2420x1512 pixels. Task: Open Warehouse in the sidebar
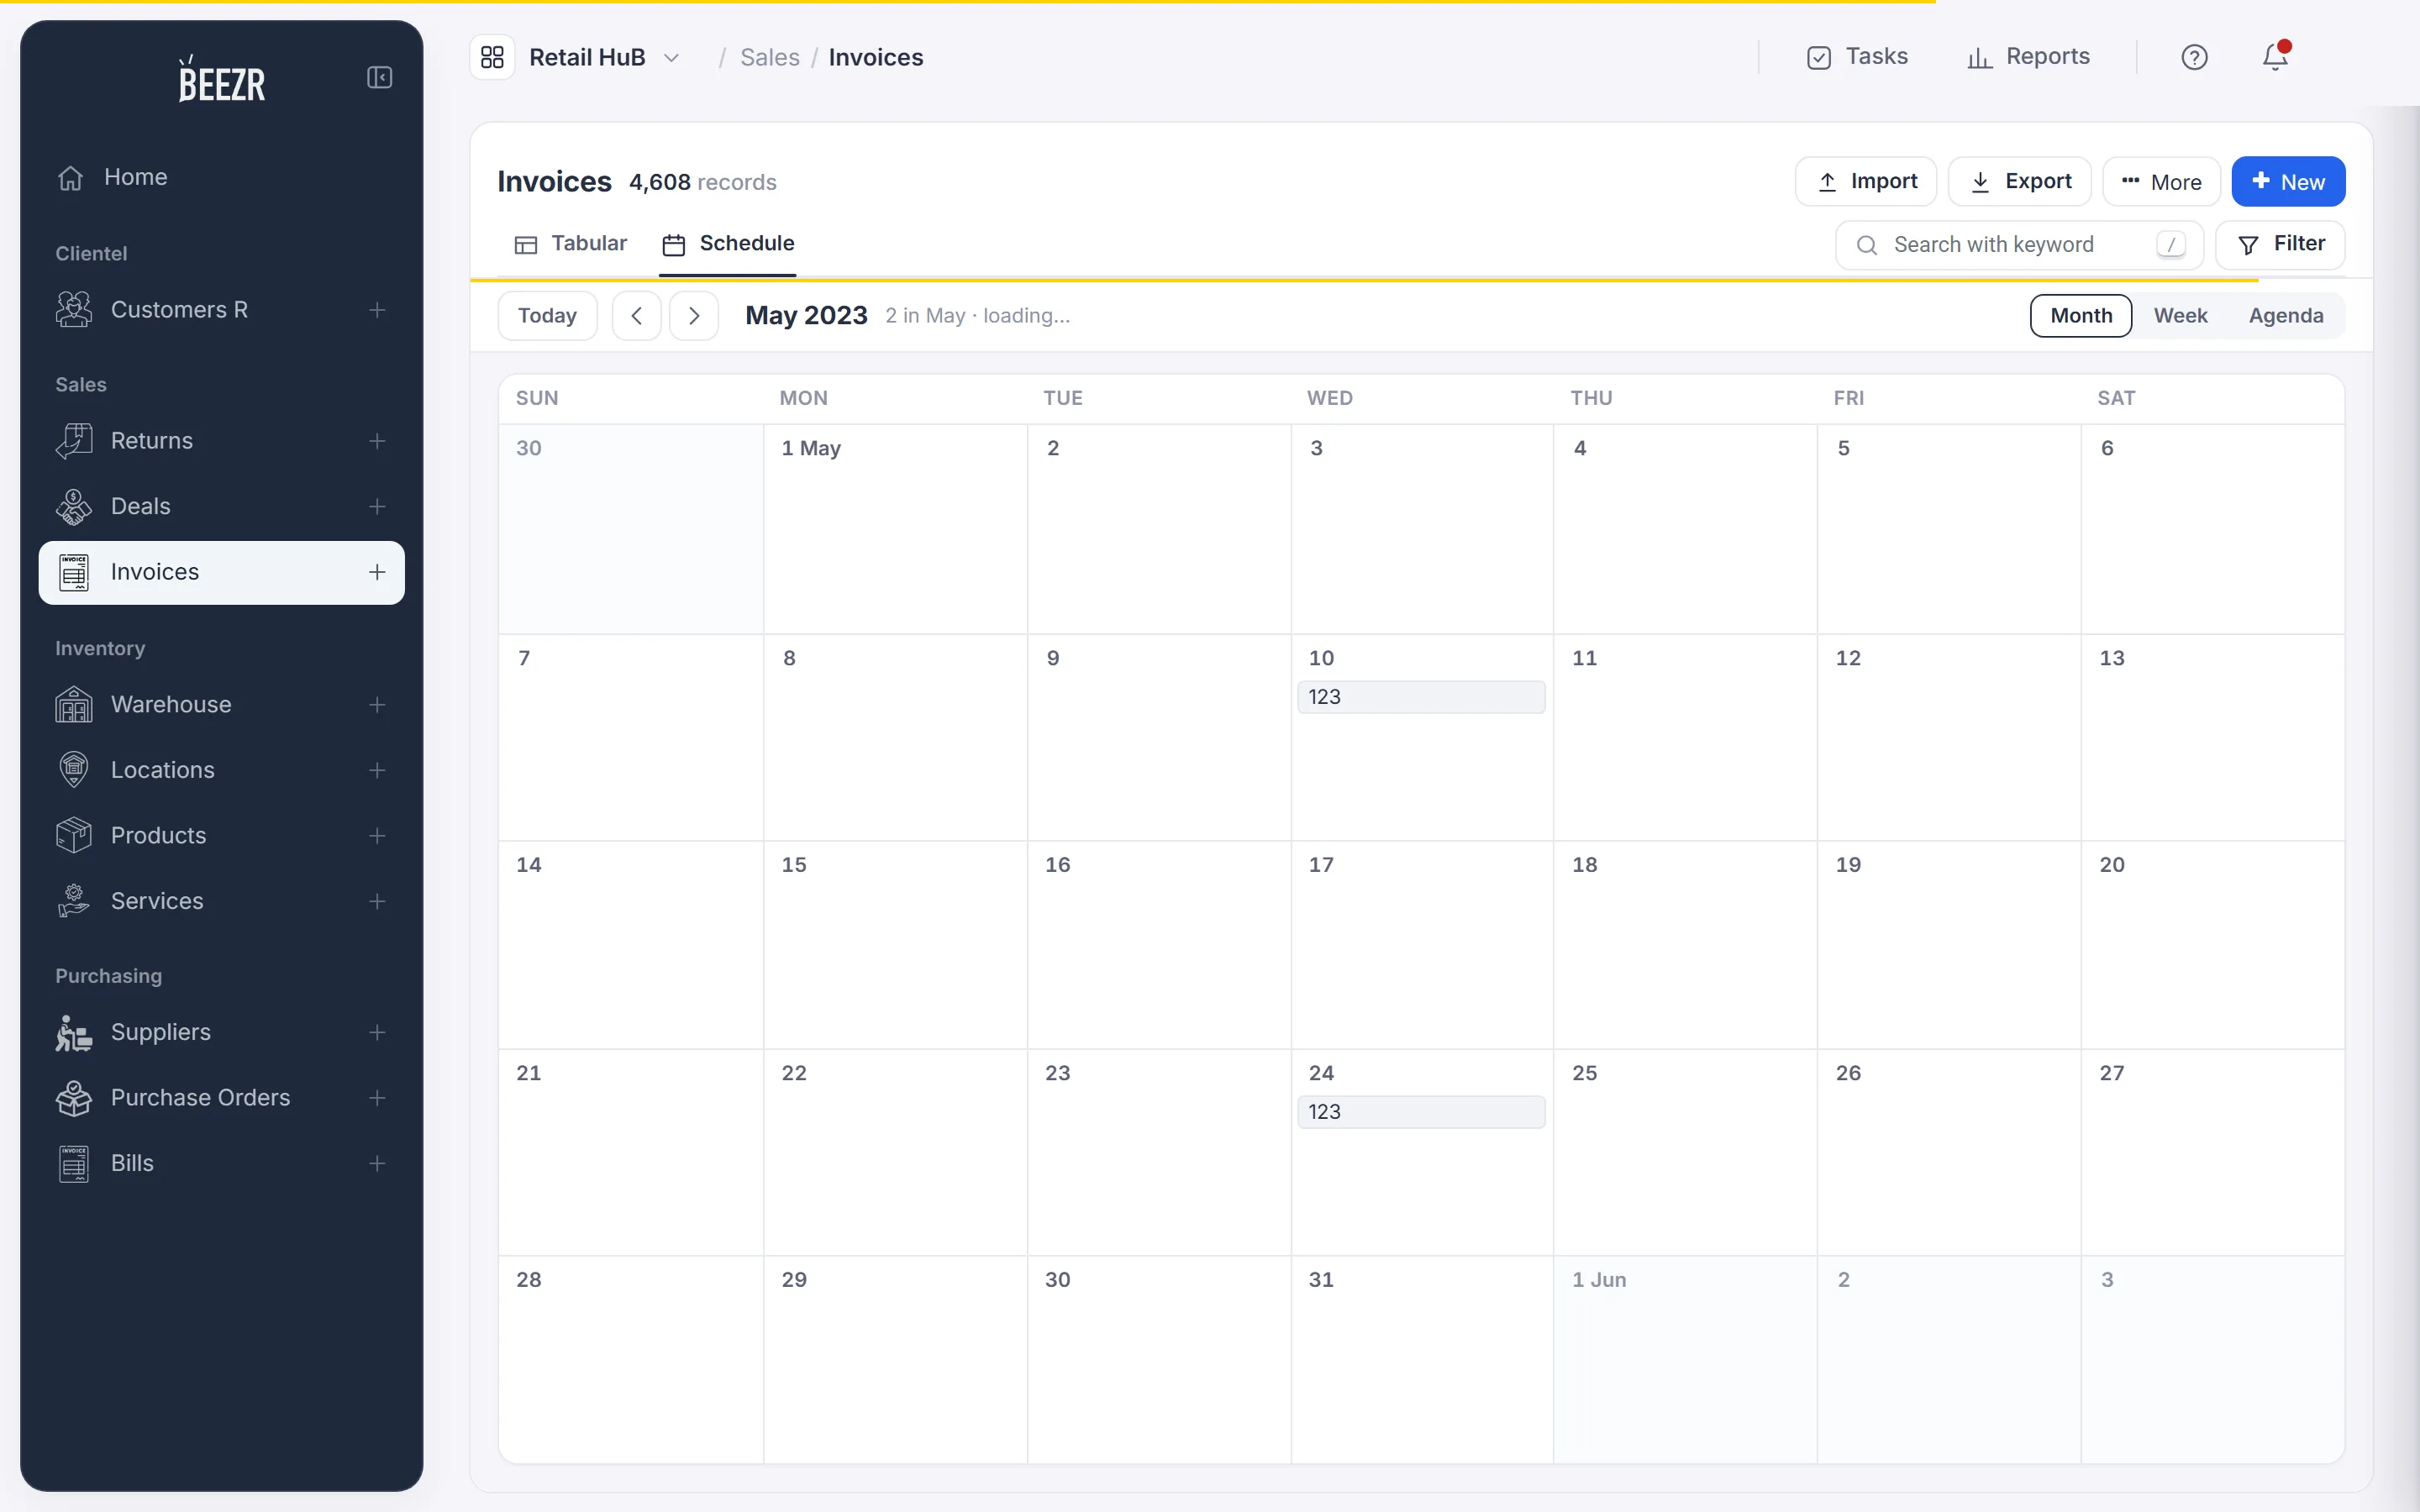[x=221, y=705]
